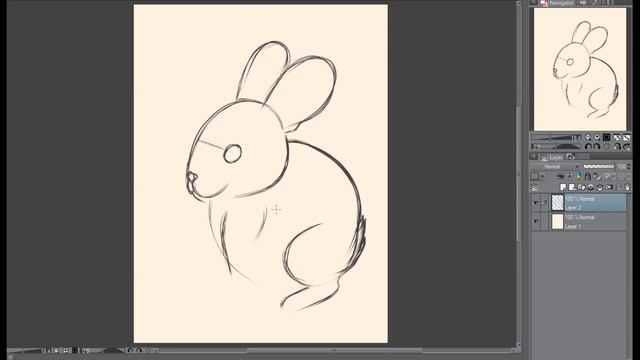Transfer to lower layer icon
Viewport: 640px width, 360px height.
click(591, 187)
